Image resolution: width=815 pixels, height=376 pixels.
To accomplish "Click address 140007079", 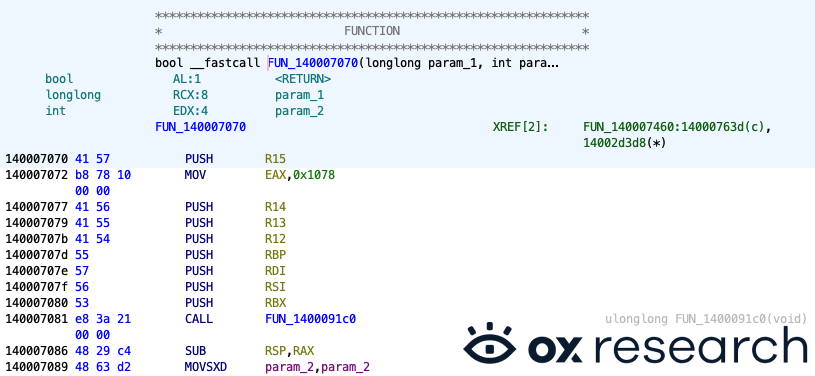I will pyautogui.click(x=37, y=223).
